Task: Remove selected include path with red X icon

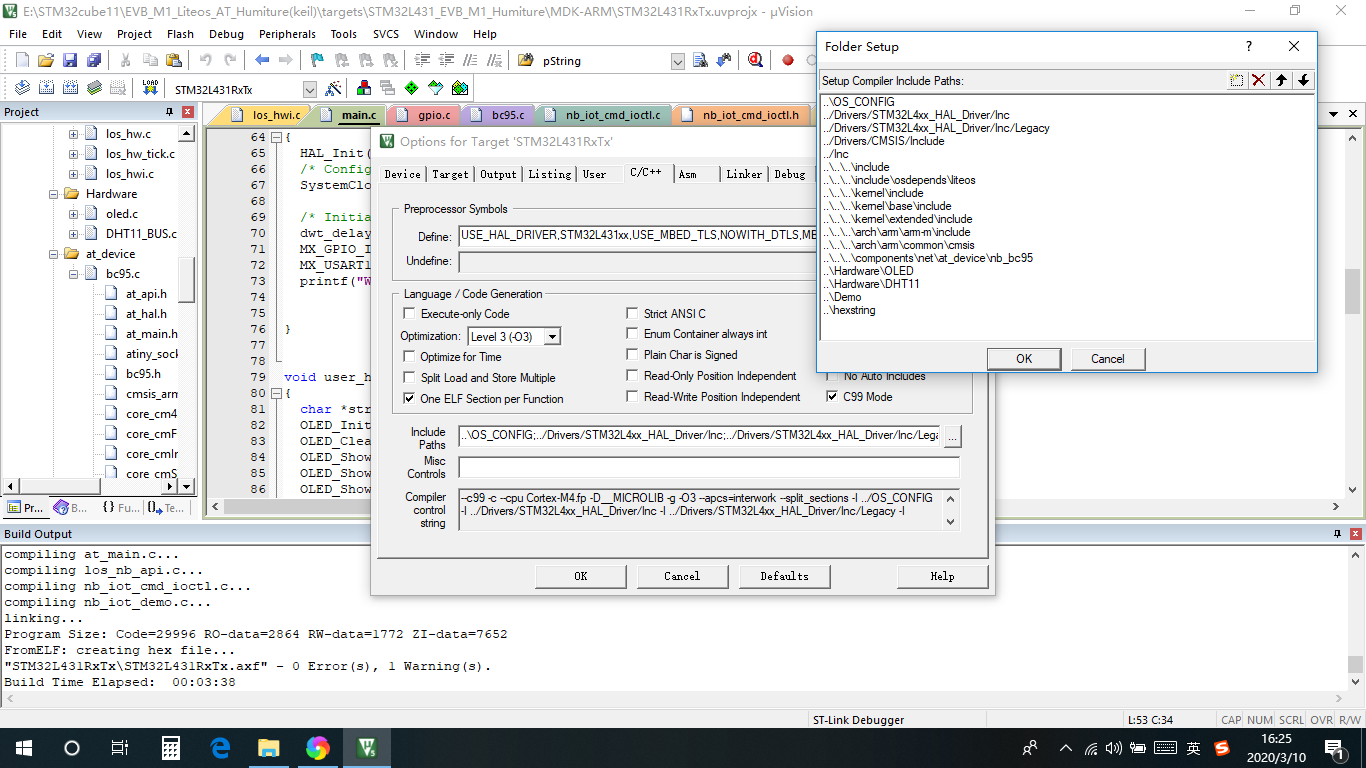Action: (1258, 80)
